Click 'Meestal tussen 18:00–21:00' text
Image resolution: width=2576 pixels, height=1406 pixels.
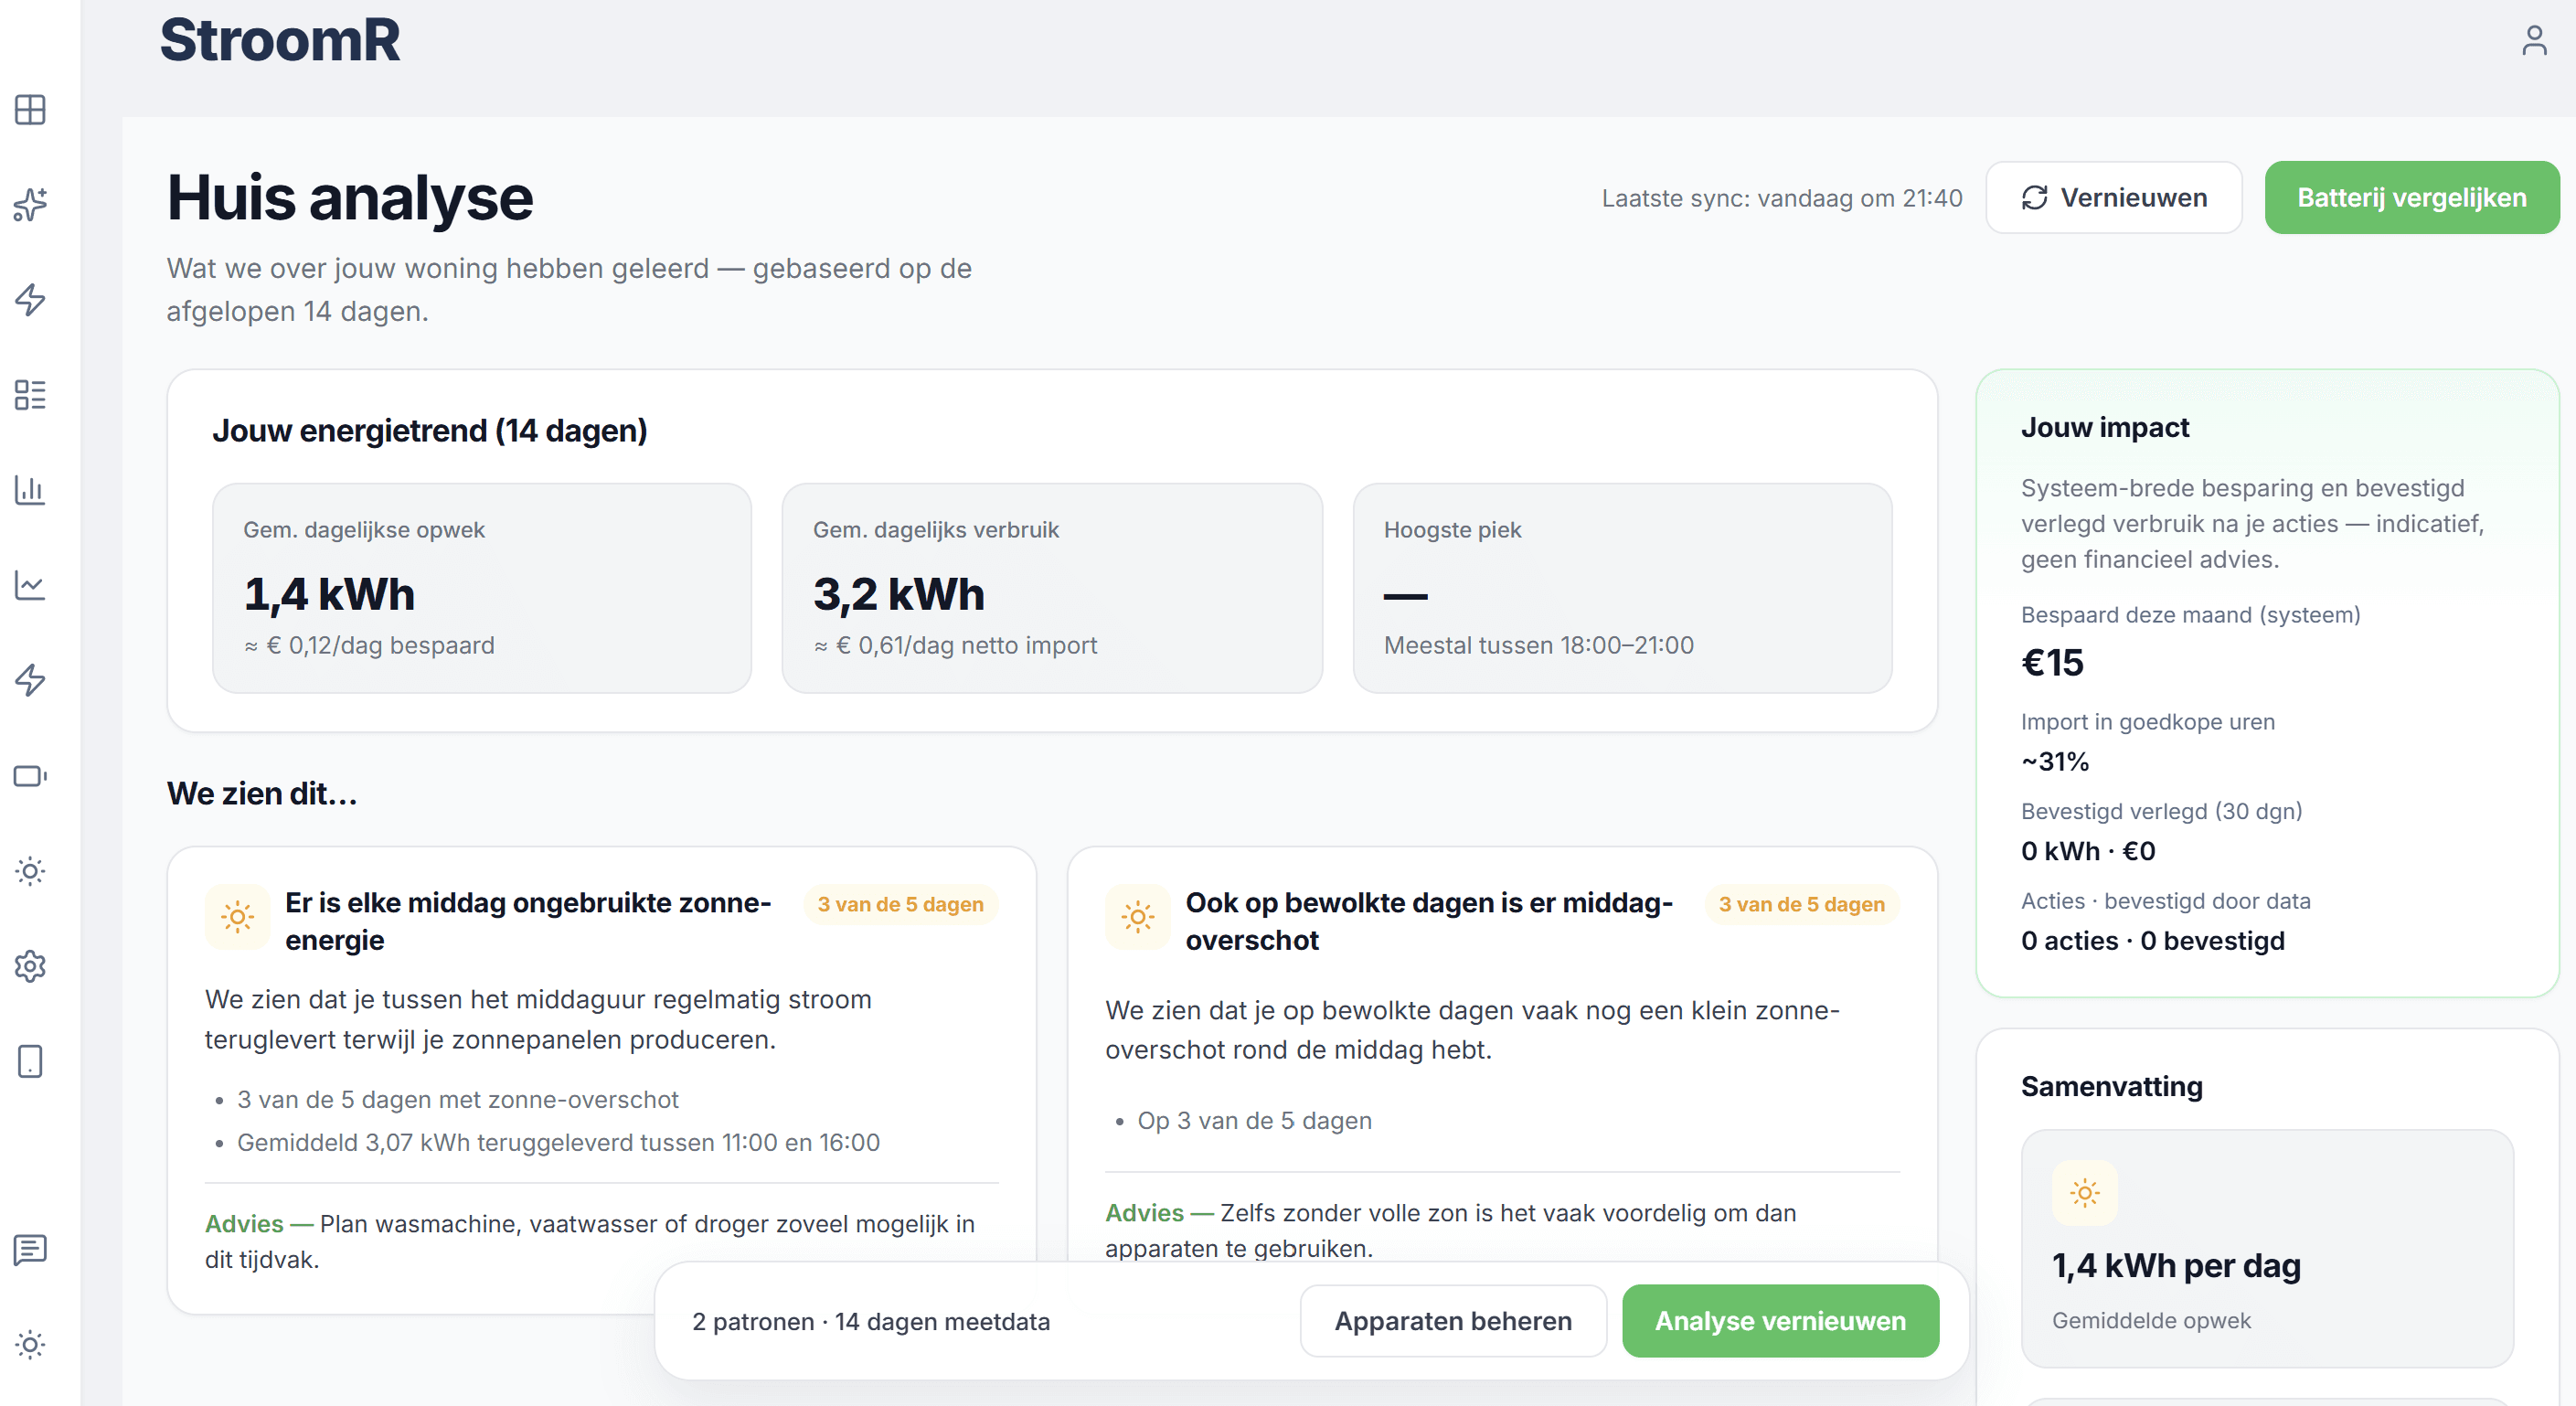pyautogui.click(x=1538, y=645)
